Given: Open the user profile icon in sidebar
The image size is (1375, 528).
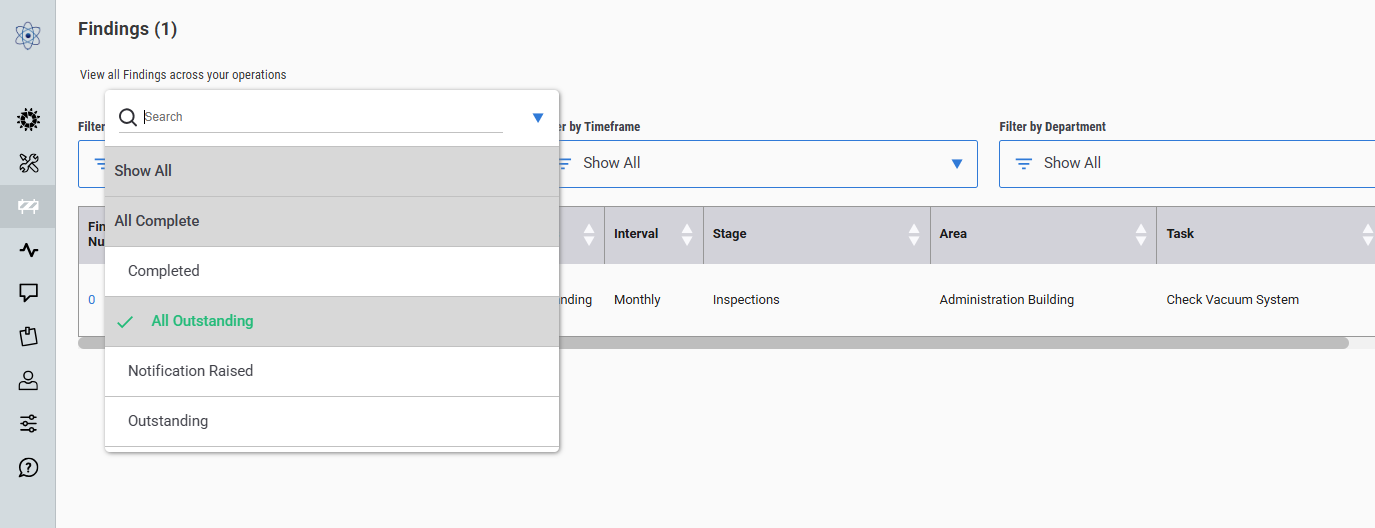Looking at the screenshot, I should click(28, 380).
